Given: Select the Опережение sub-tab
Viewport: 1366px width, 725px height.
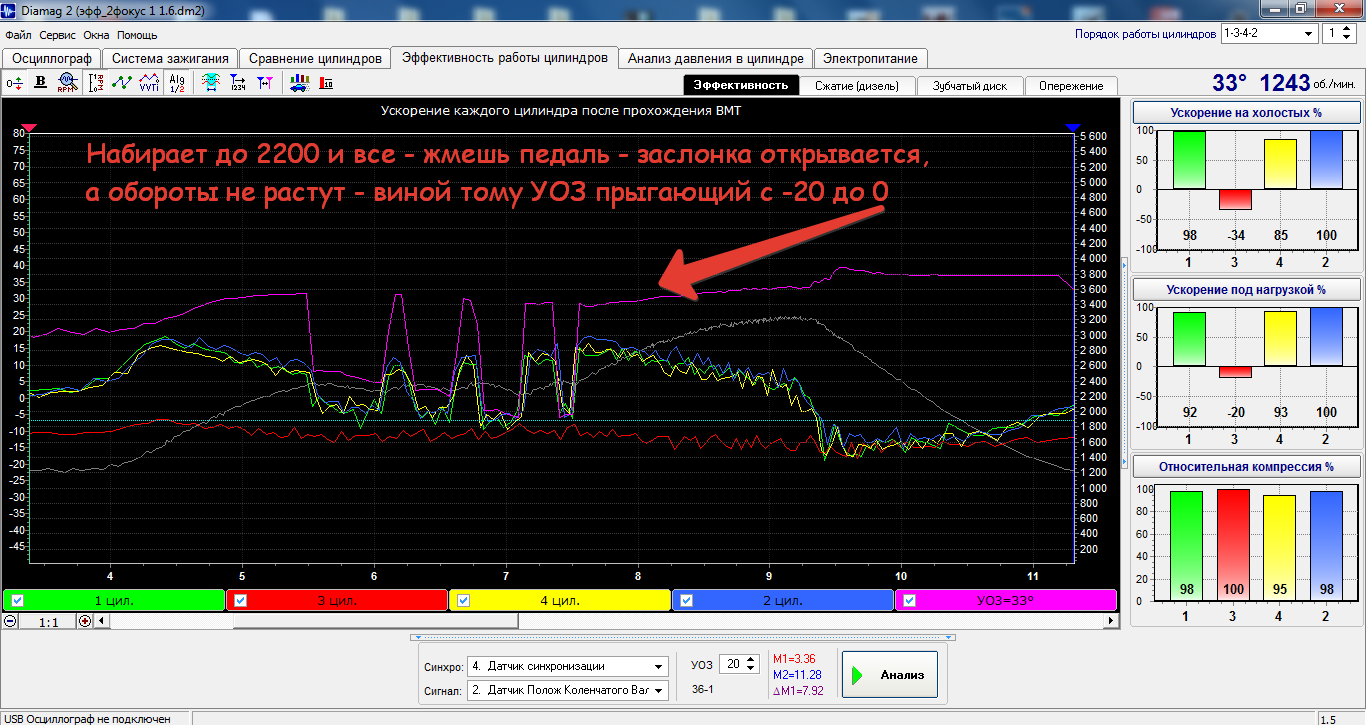Looking at the screenshot, I should [1071, 86].
